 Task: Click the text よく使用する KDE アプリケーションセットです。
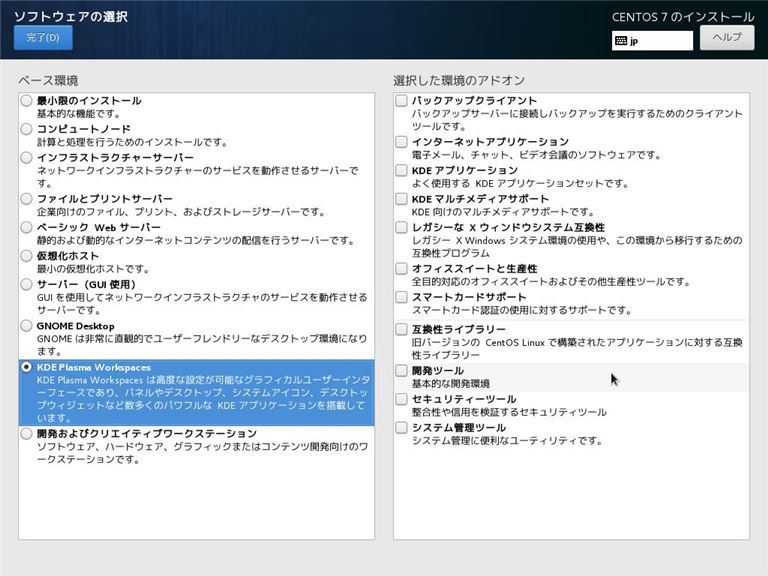click(x=521, y=183)
